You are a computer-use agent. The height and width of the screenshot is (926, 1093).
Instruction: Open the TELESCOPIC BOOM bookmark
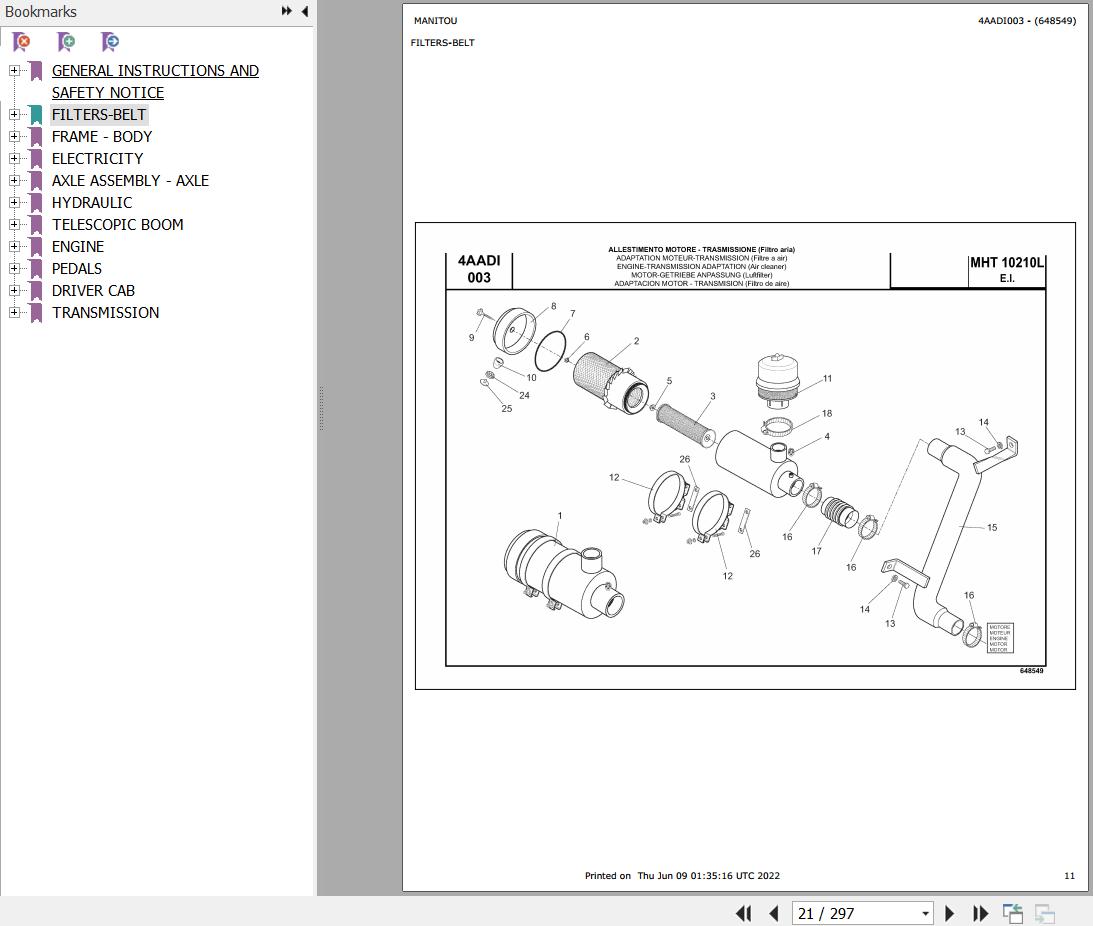[x=118, y=225]
